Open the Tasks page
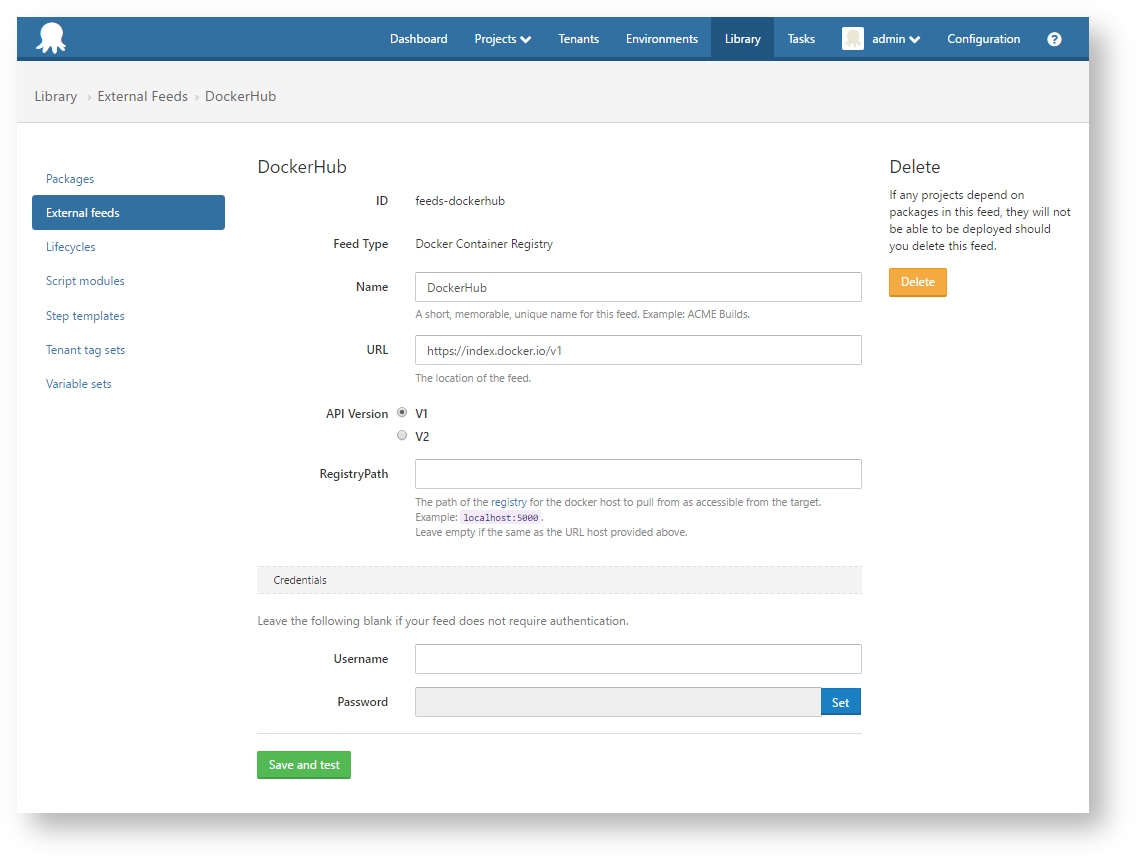1137x861 pixels. pos(800,38)
